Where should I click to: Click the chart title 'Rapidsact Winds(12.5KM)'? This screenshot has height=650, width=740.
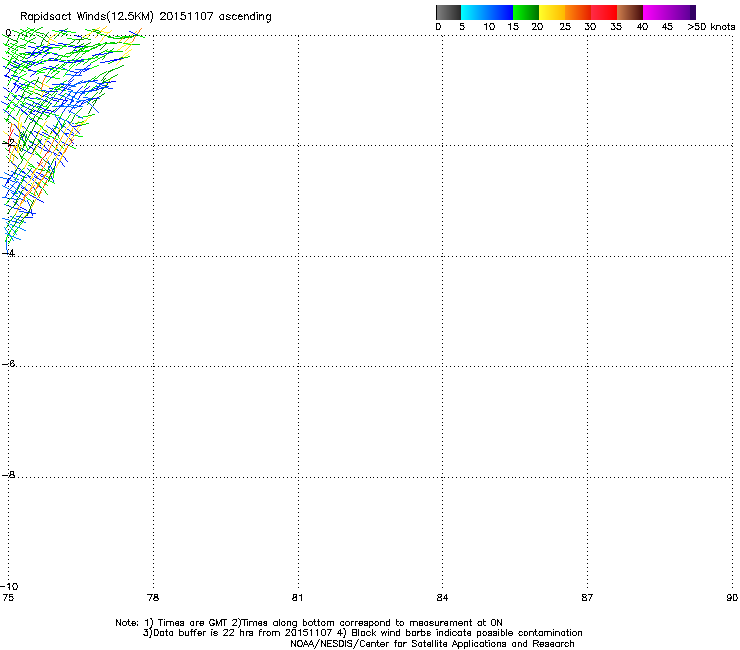tap(87, 17)
